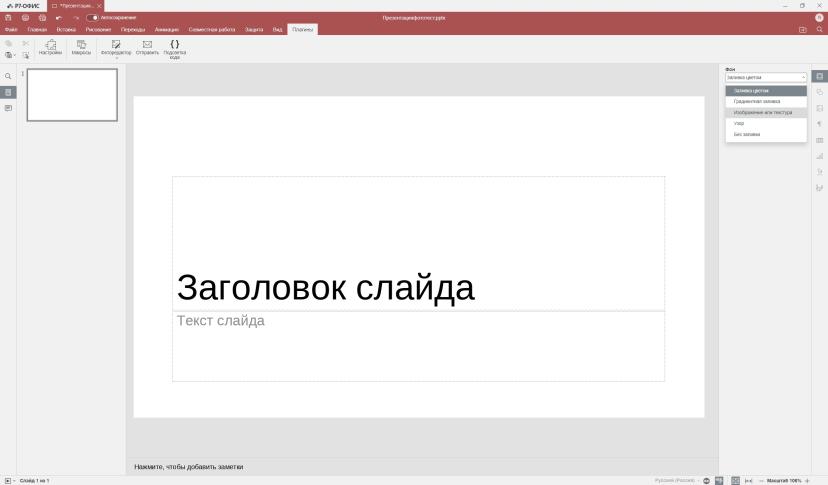This screenshot has width=828, height=485.
Task: Switch to the Рисование tab
Action: 98,30
